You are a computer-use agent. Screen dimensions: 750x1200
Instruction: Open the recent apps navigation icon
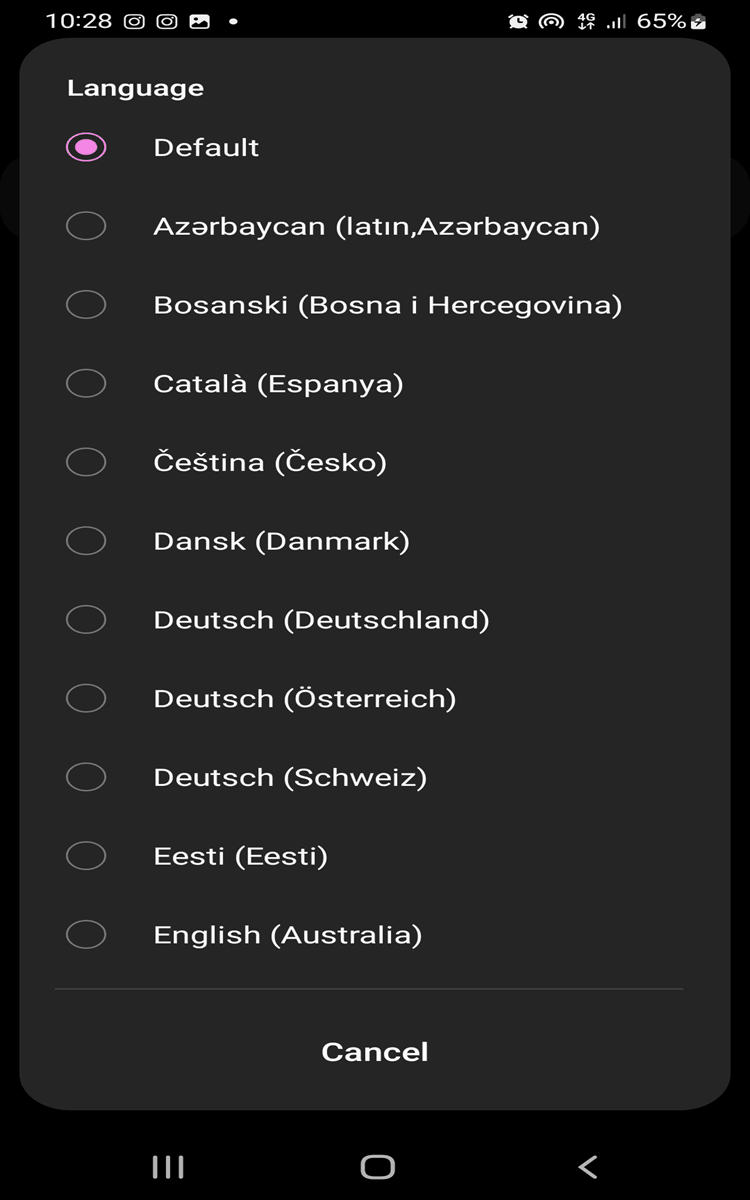[x=167, y=1166]
